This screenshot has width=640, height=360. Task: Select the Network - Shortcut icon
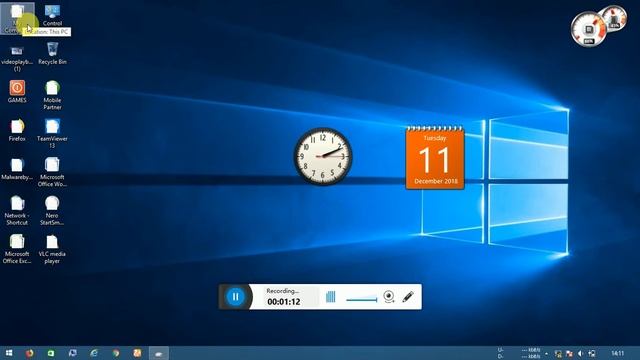pyautogui.click(x=17, y=210)
